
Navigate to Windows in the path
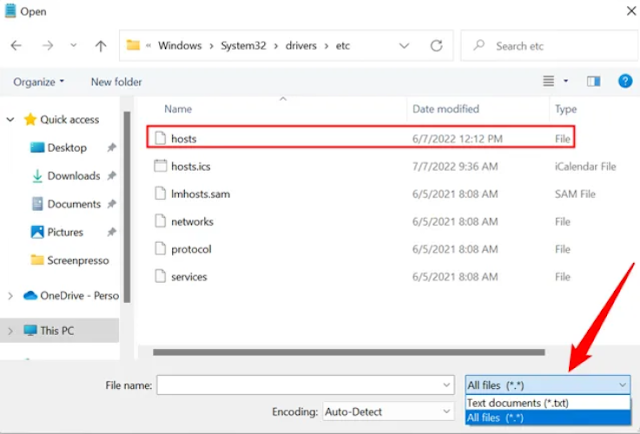pos(180,46)
